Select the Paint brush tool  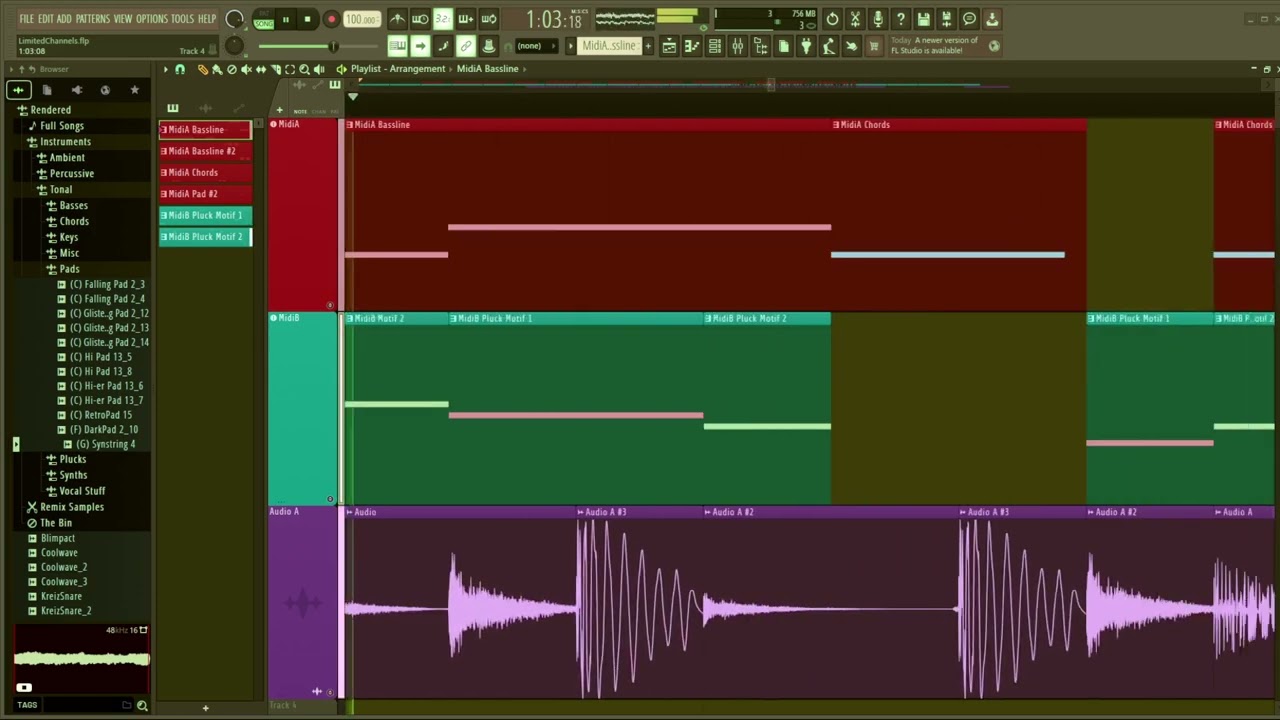pos(217,69)
